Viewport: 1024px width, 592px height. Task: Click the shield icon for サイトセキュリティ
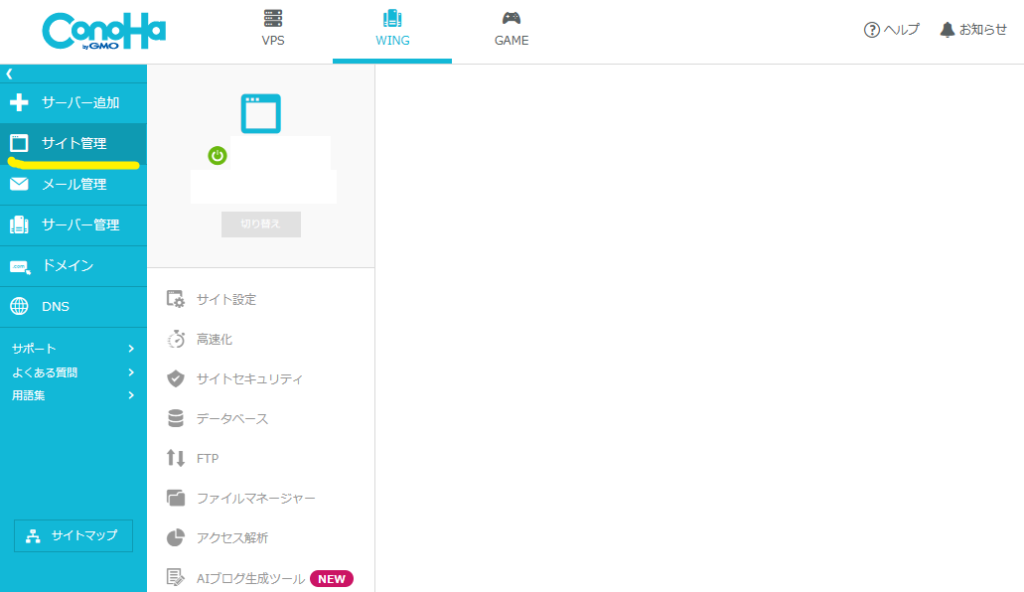(176, 379)
